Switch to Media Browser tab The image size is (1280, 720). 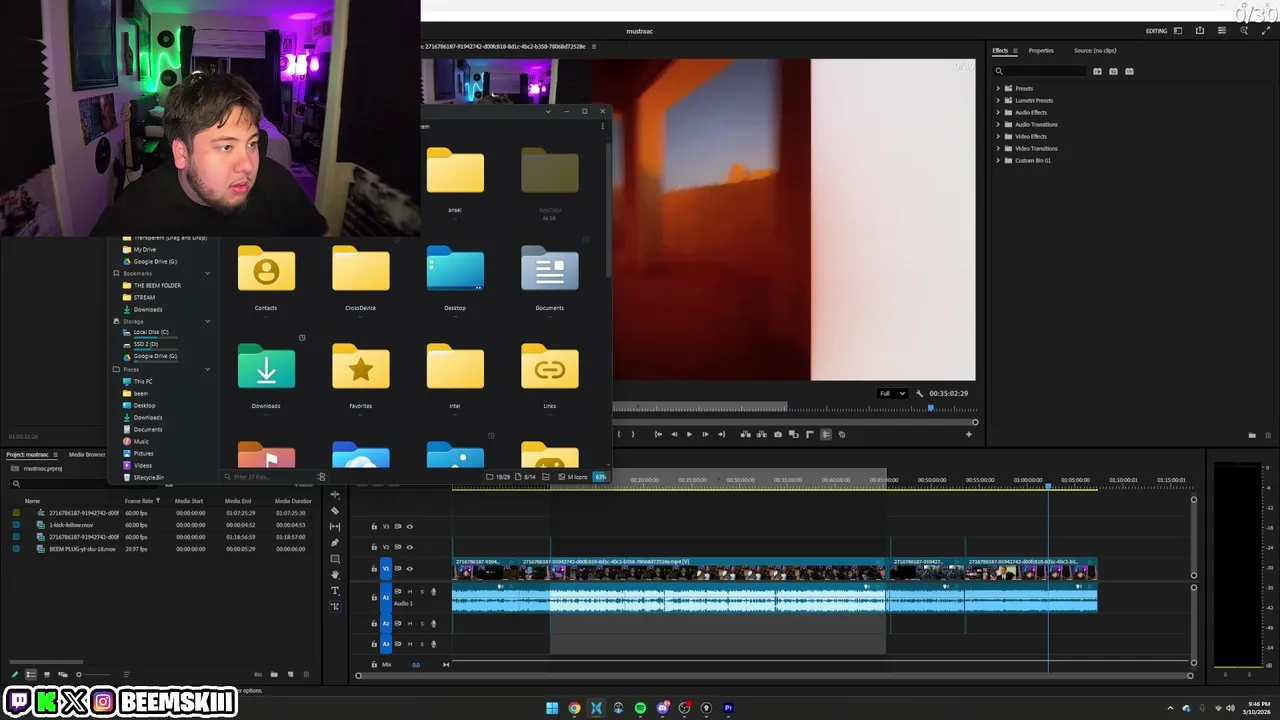87,454
